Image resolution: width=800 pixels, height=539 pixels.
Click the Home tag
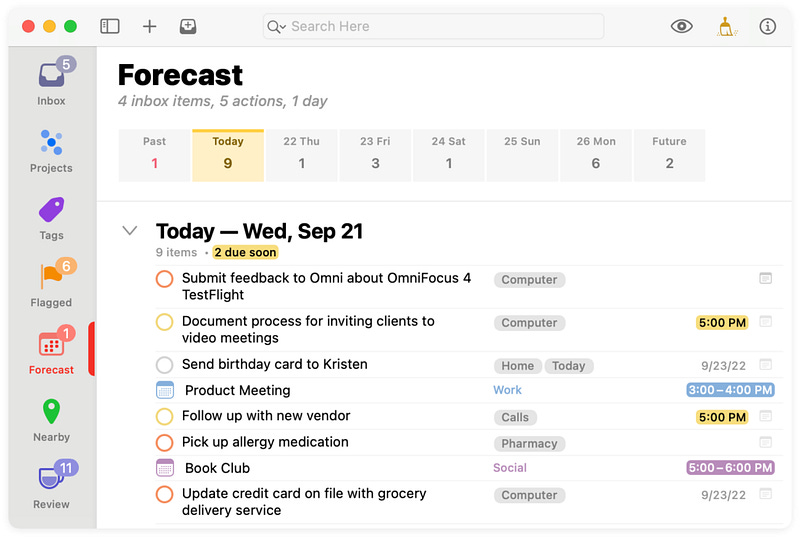tap(517, 366)
